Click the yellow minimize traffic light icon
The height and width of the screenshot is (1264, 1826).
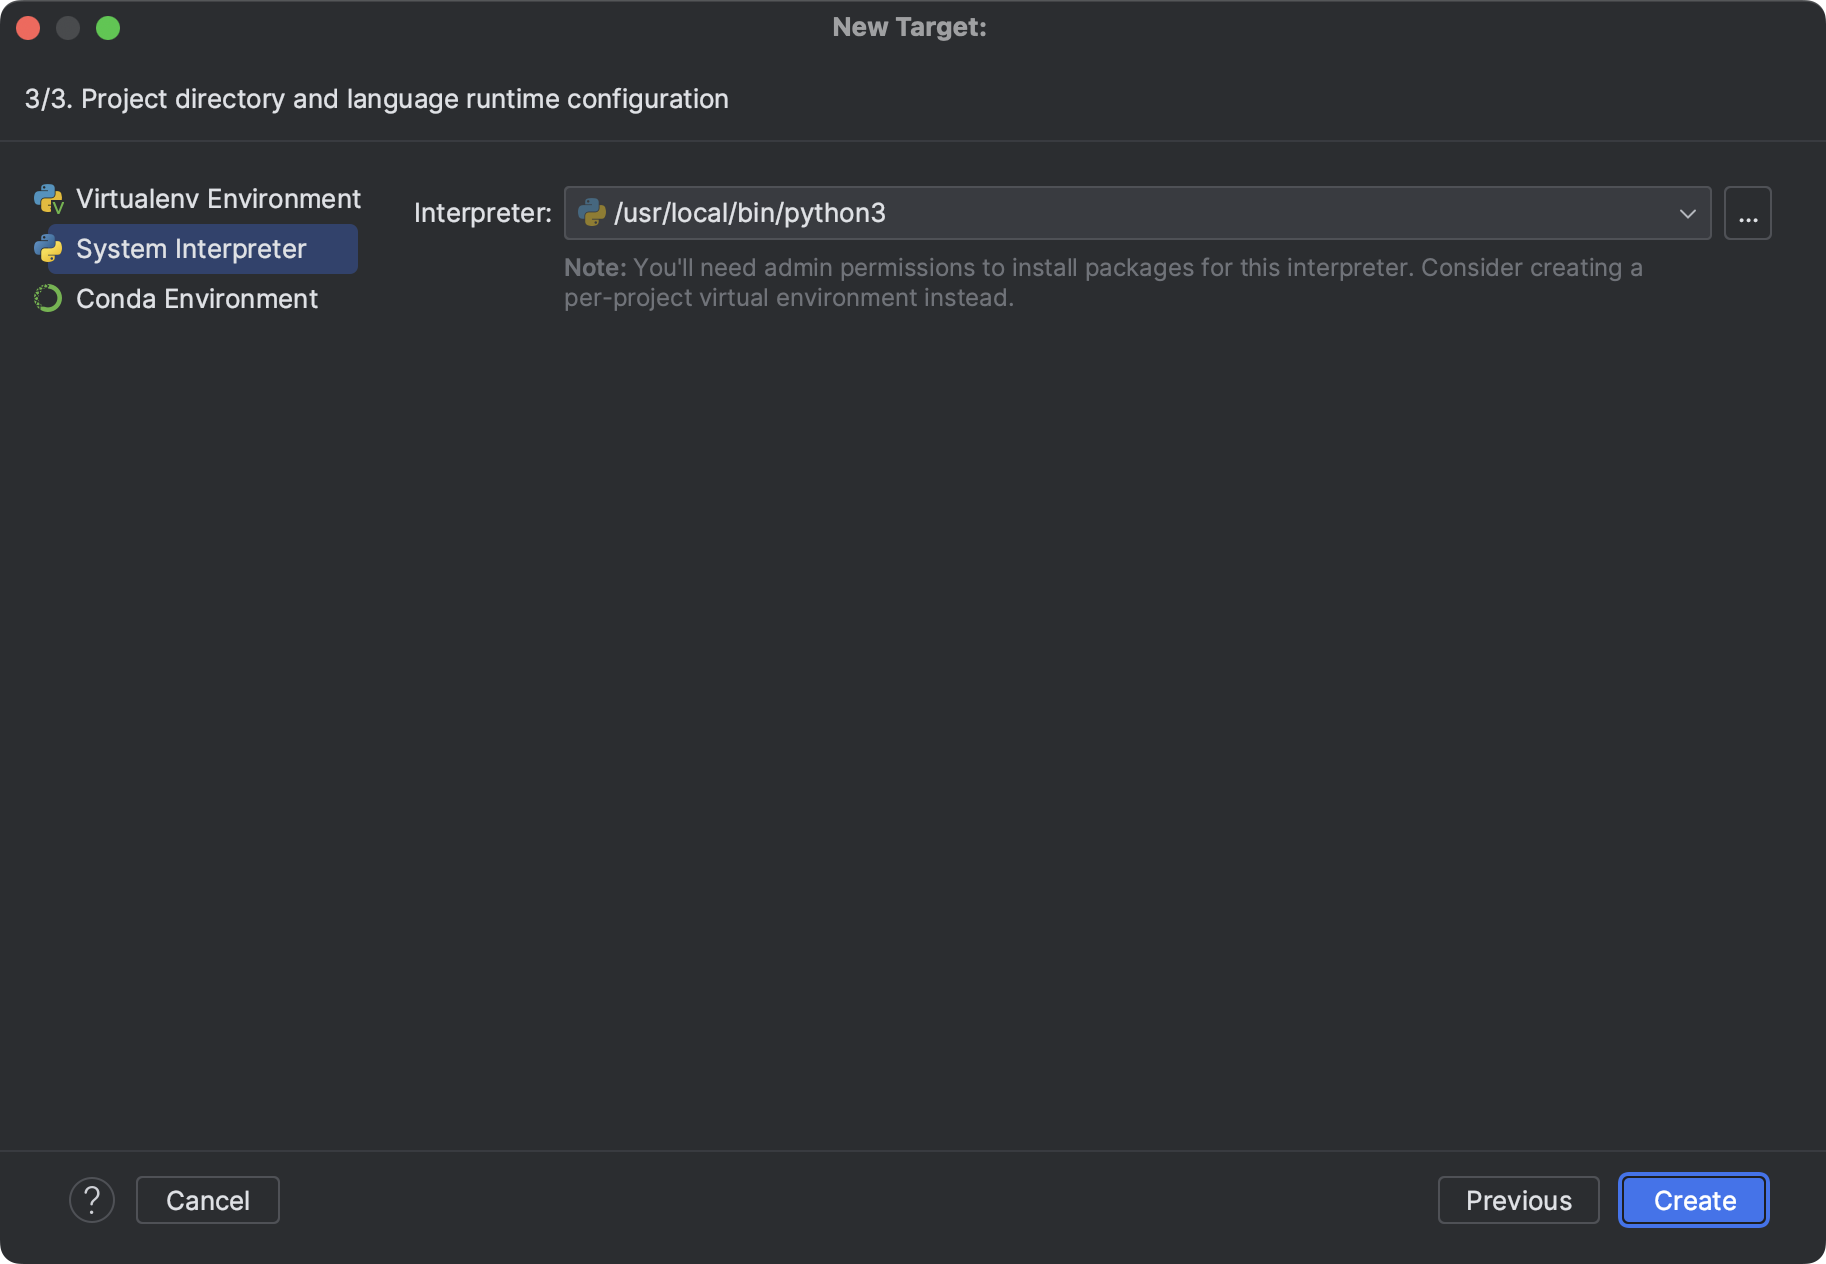point(68,28)
